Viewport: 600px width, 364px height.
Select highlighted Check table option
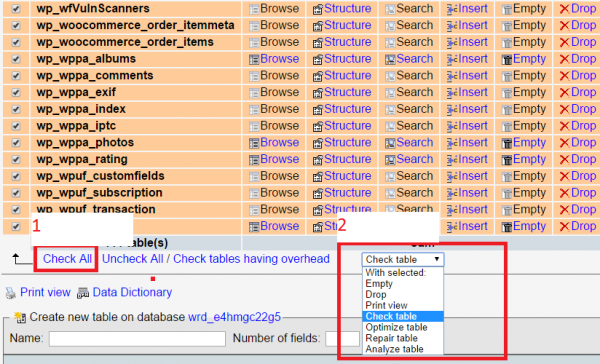[403, 317]
